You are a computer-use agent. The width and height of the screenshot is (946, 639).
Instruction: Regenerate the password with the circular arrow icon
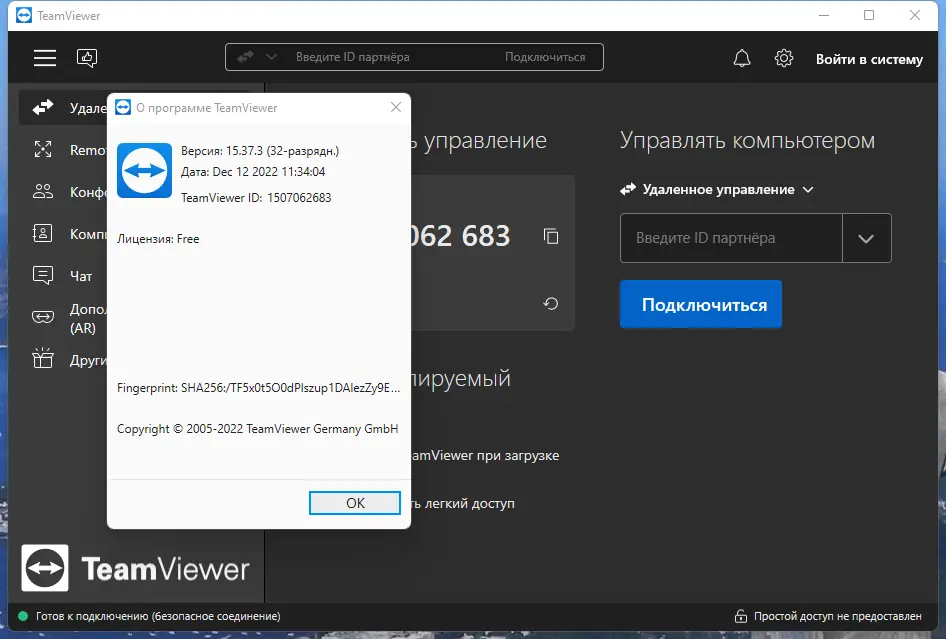click(550, 303)
